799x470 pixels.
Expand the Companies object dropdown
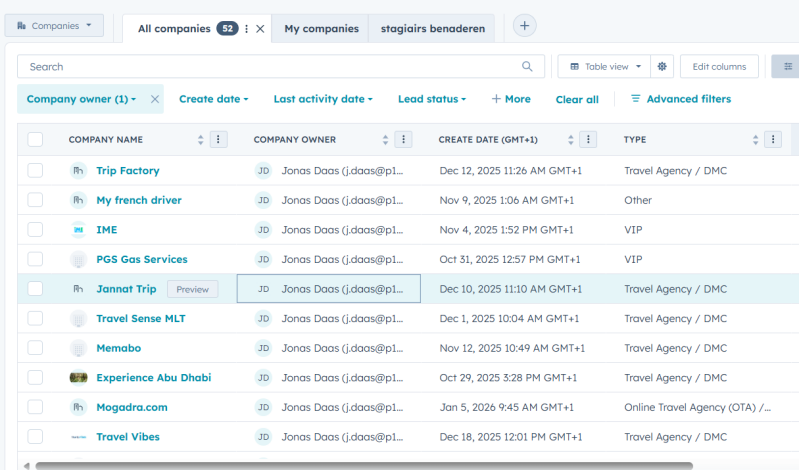(x=54, y=26)
